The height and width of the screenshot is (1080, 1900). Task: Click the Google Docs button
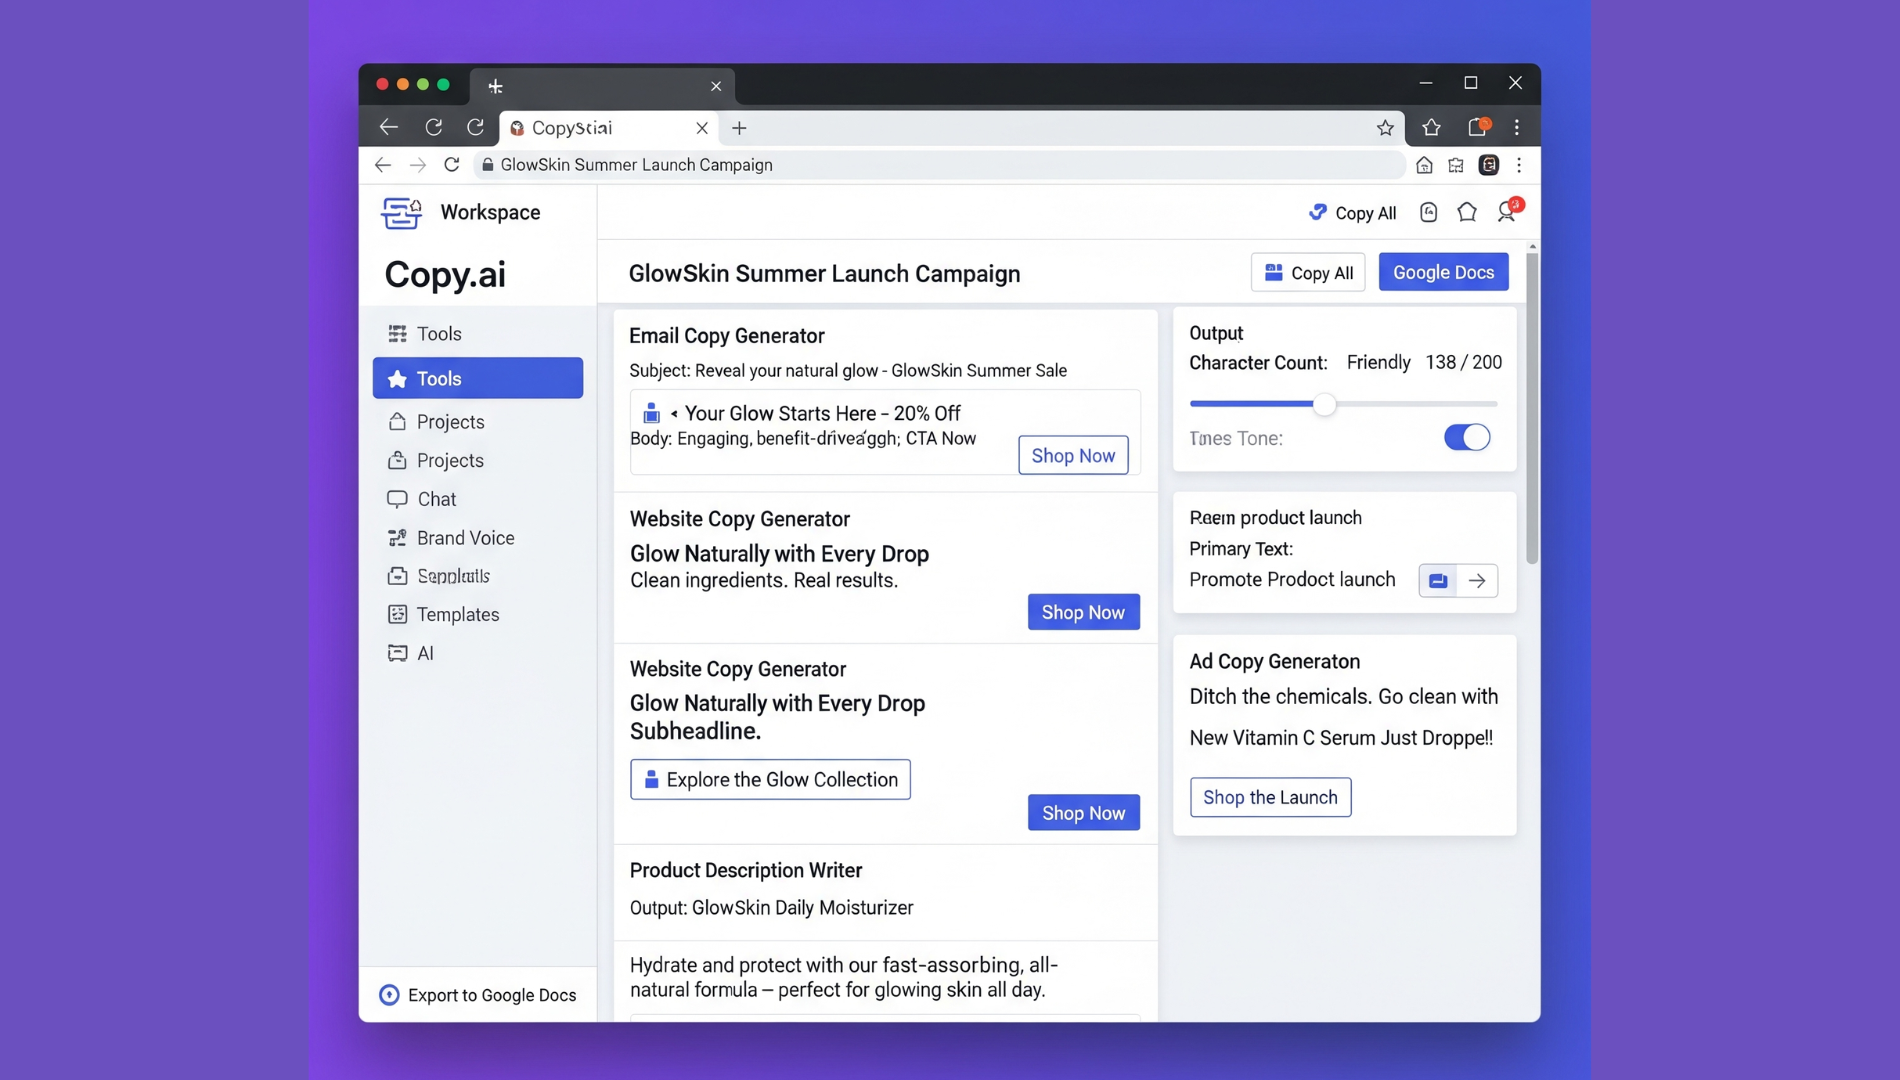click(1443, 272)
